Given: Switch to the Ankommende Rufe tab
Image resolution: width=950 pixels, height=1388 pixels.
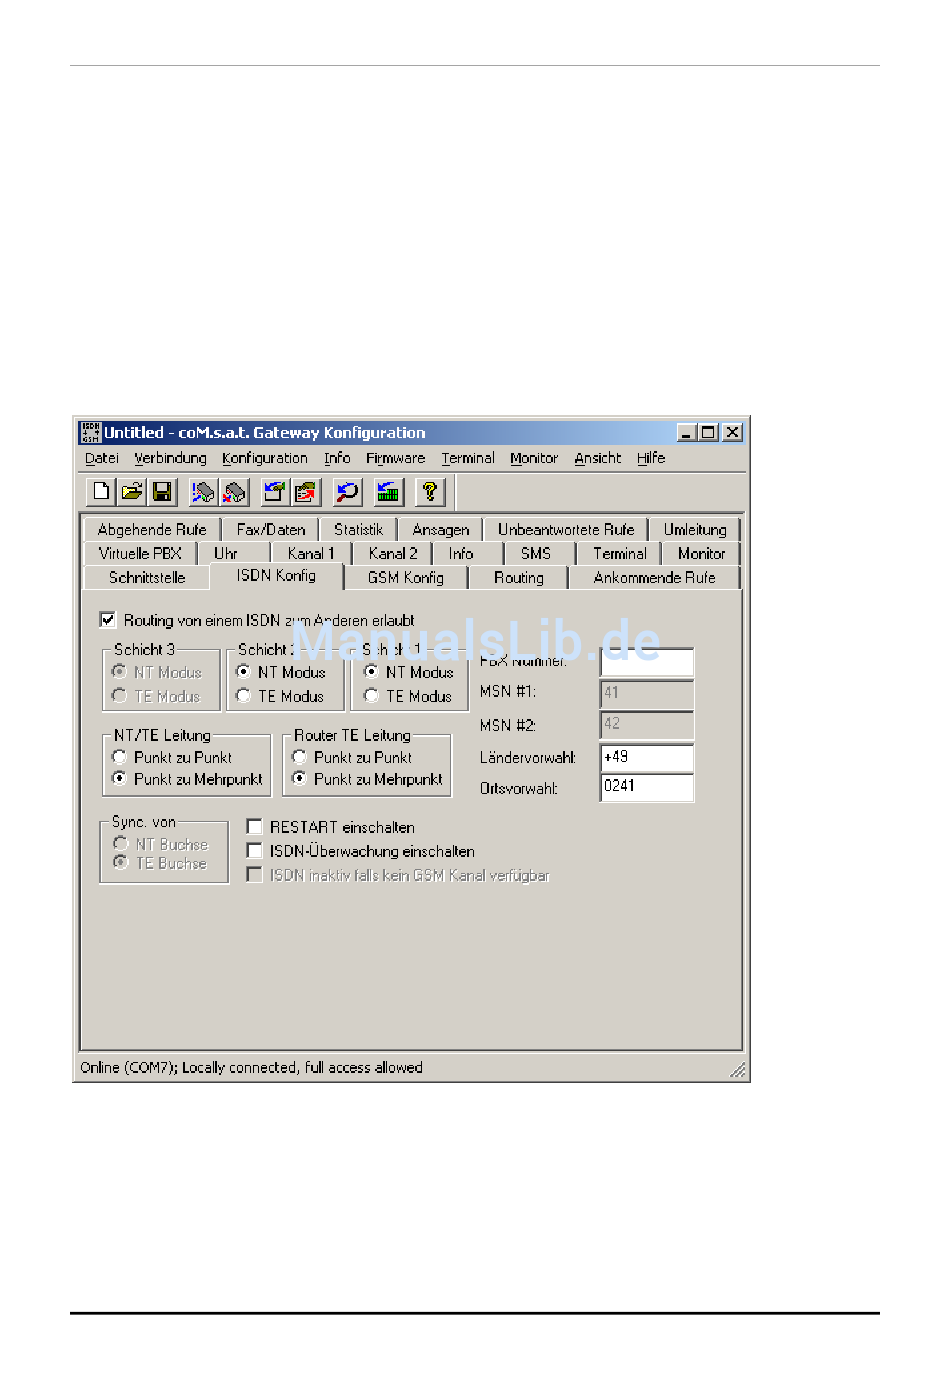Looking at the screenshot, I should pyautogui.click(x=654, y=578).
